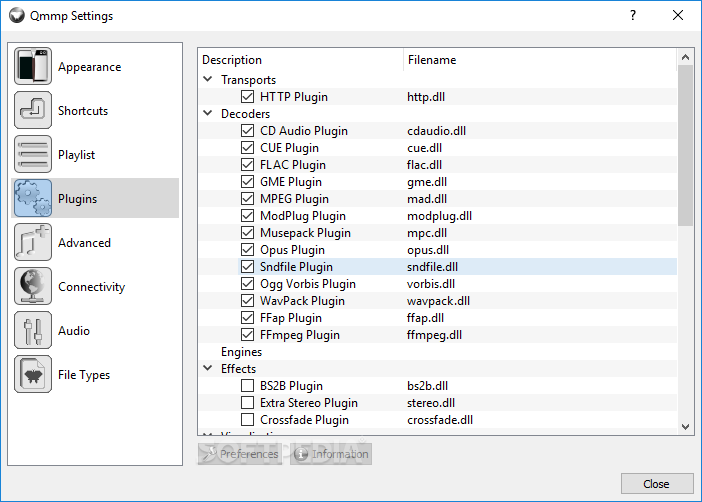Click the question mark help button
Image resolution: width=702 pixels, height=502 pixels.
click(633, 15)
